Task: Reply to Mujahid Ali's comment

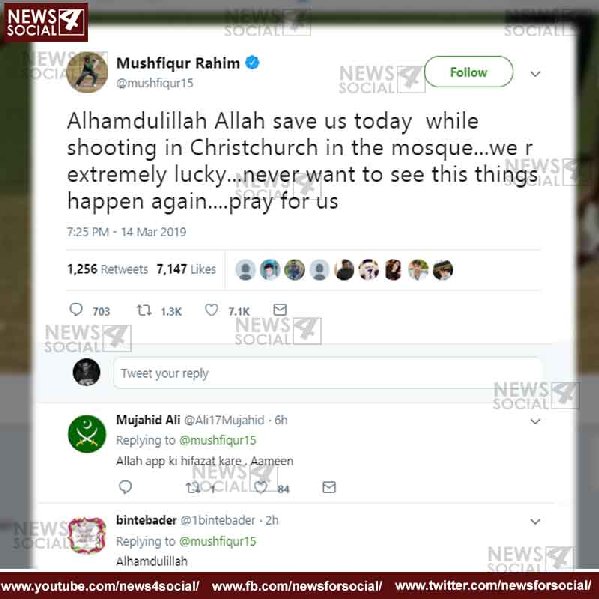Action: click(x=125, y=487)
